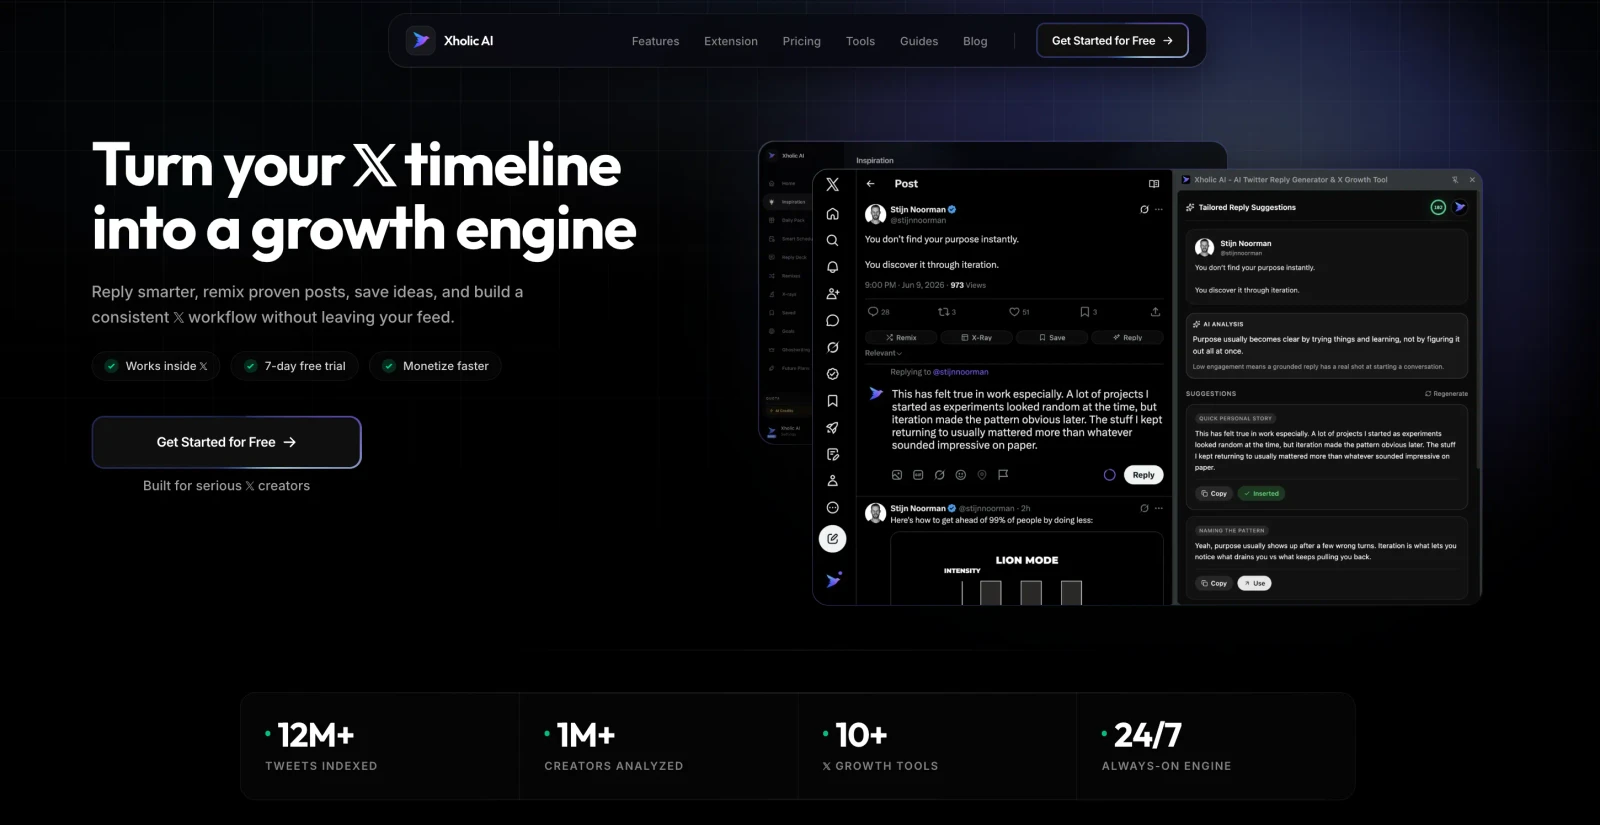
Task: Click the Remix button under the post
Action: point(901,338)
